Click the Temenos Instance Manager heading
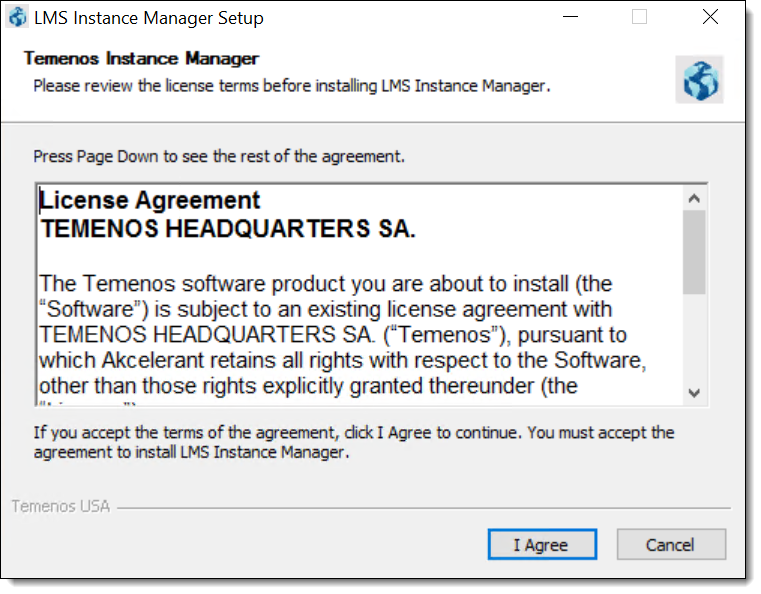The width and height of the screenshot is (761, 594). click(x=141, y=58)
